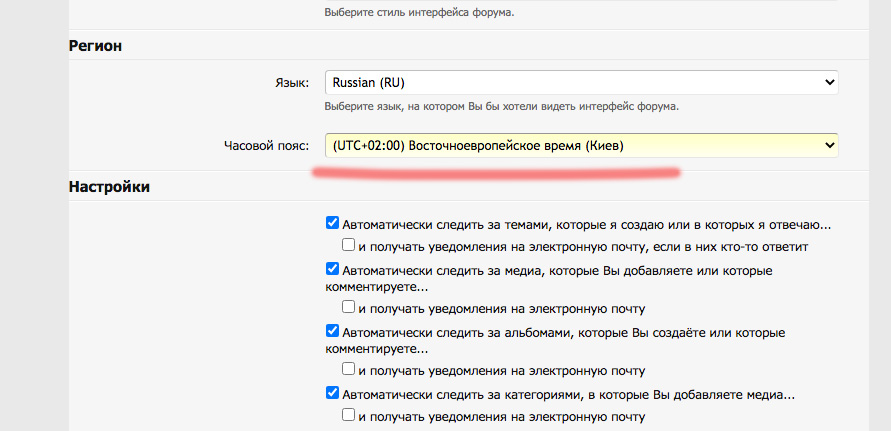Click the hint "Выберите стиль интерфейса форума"
Image resolution: width=891 pixels, height=431 pixels.
pos(419,13)
